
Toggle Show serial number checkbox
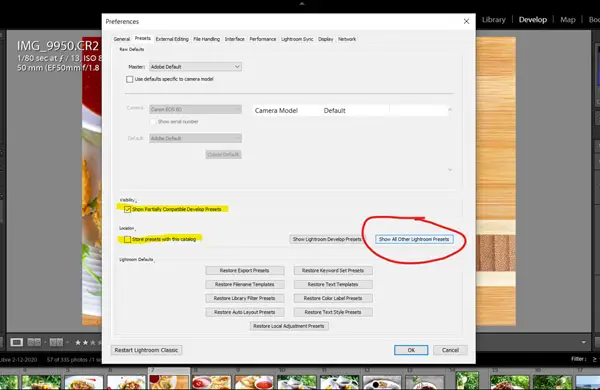pos(153,122)
